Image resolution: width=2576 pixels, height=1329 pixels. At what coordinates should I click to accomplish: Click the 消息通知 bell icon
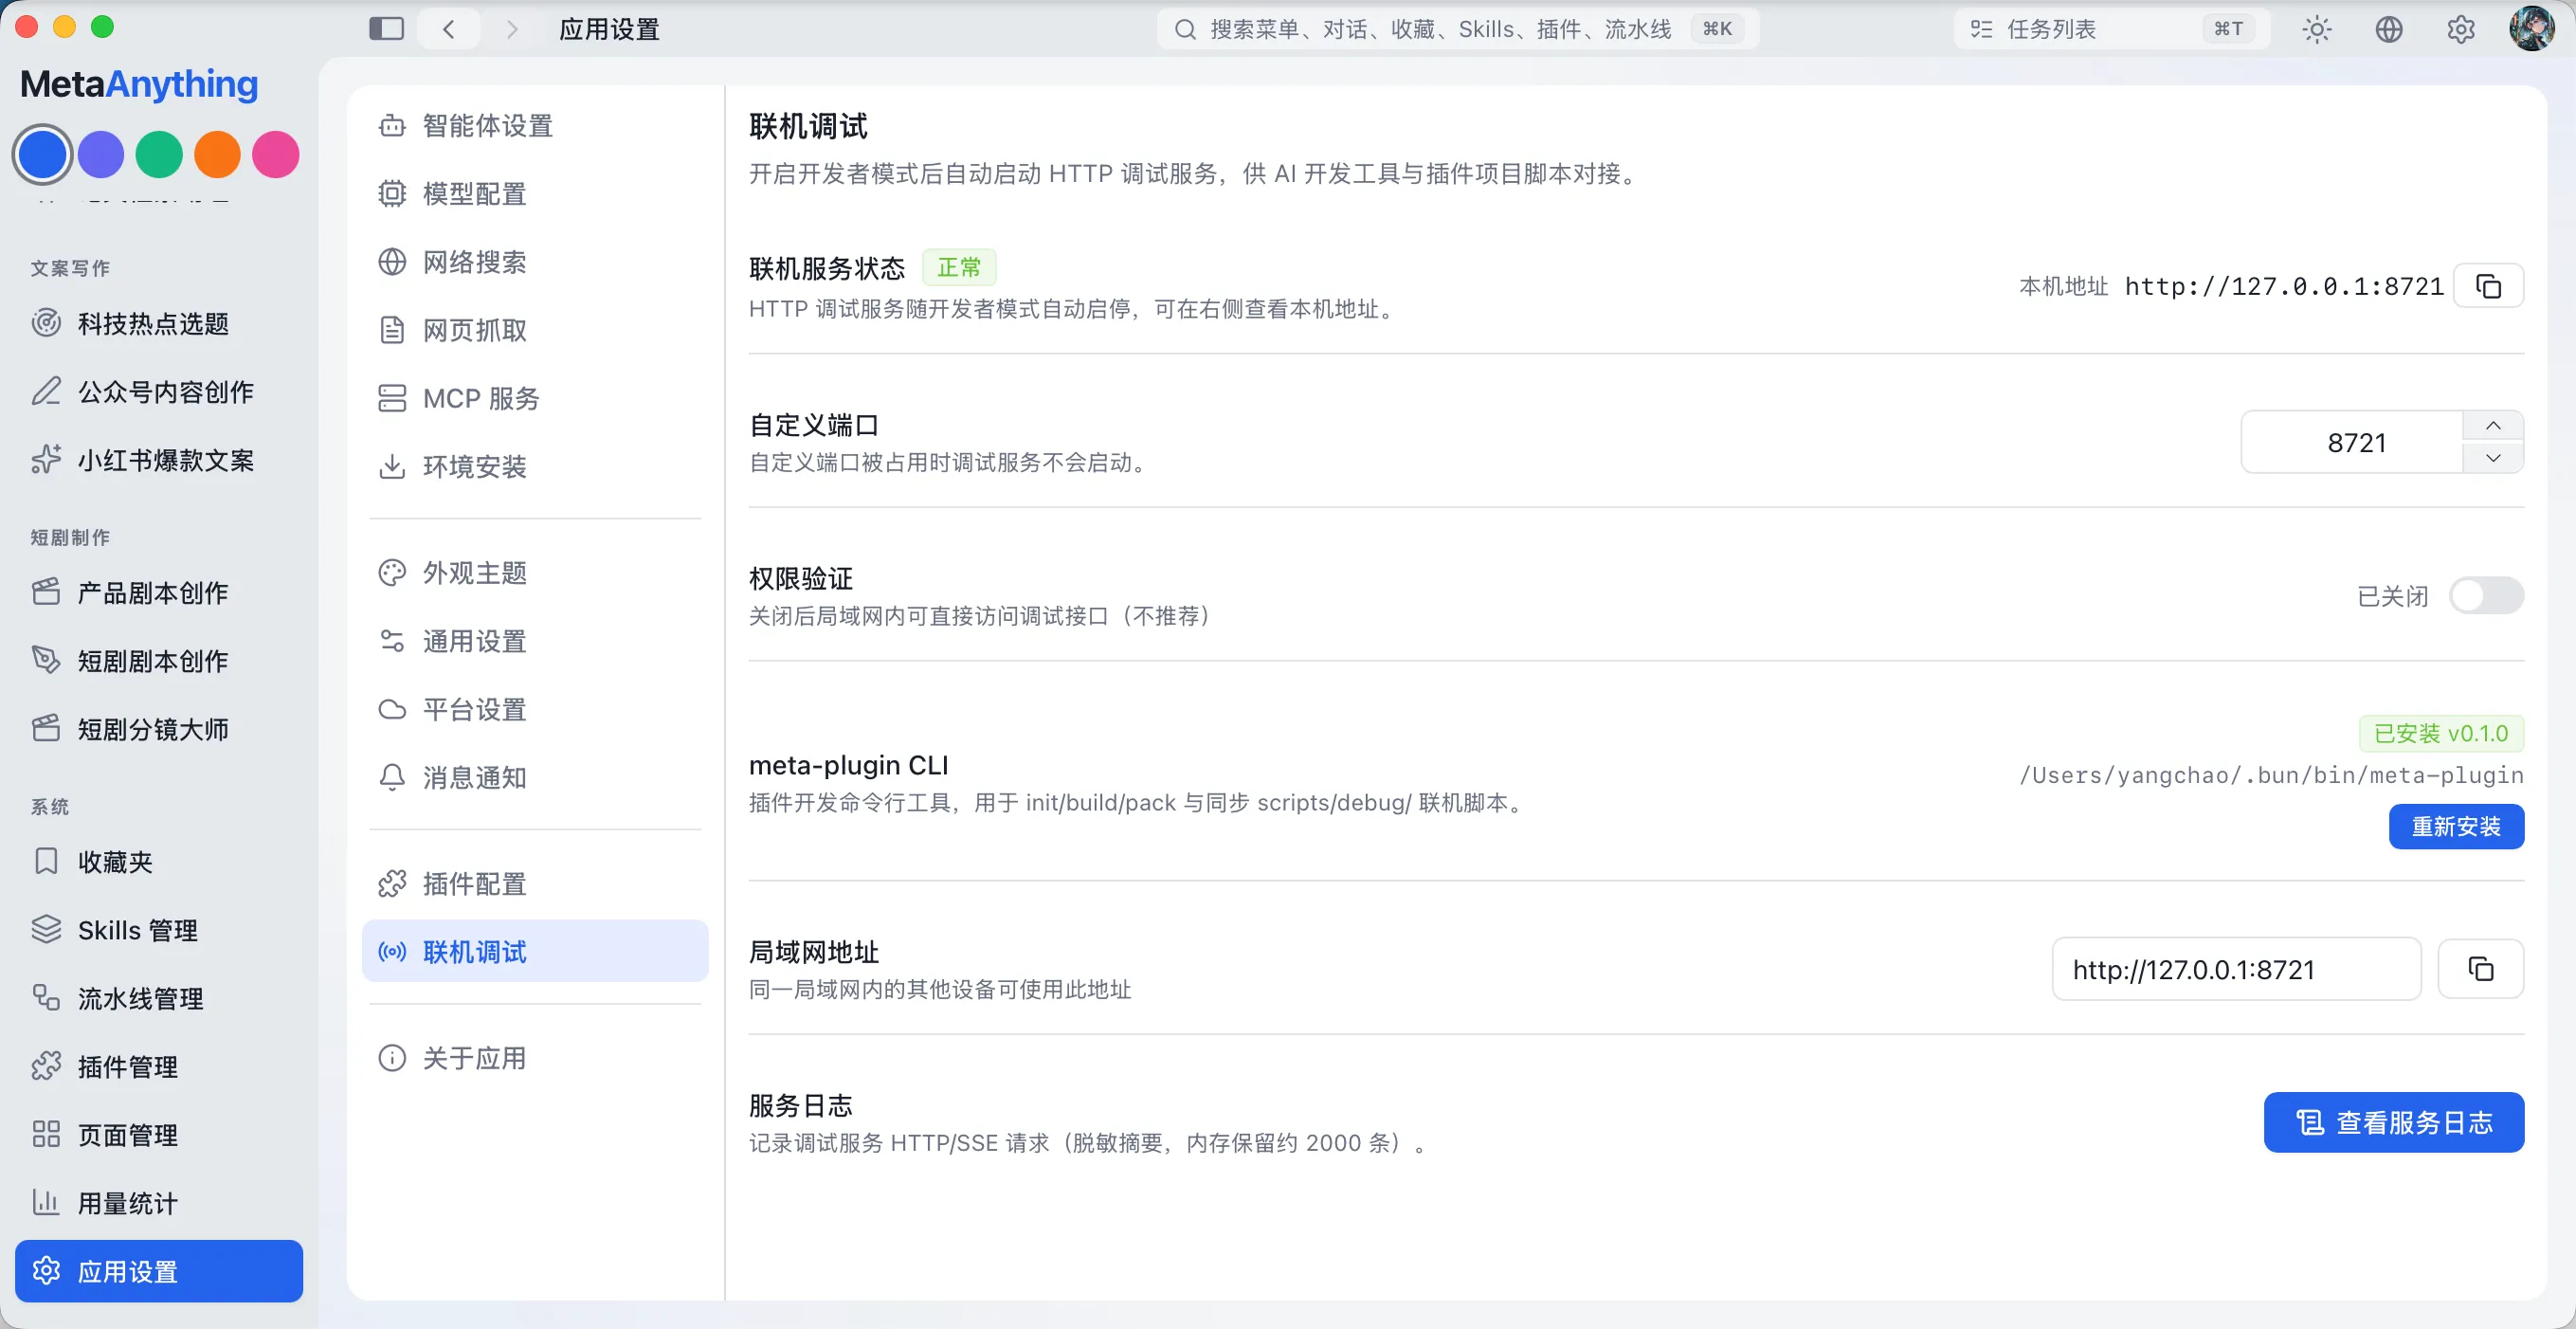tap(392, 777)
